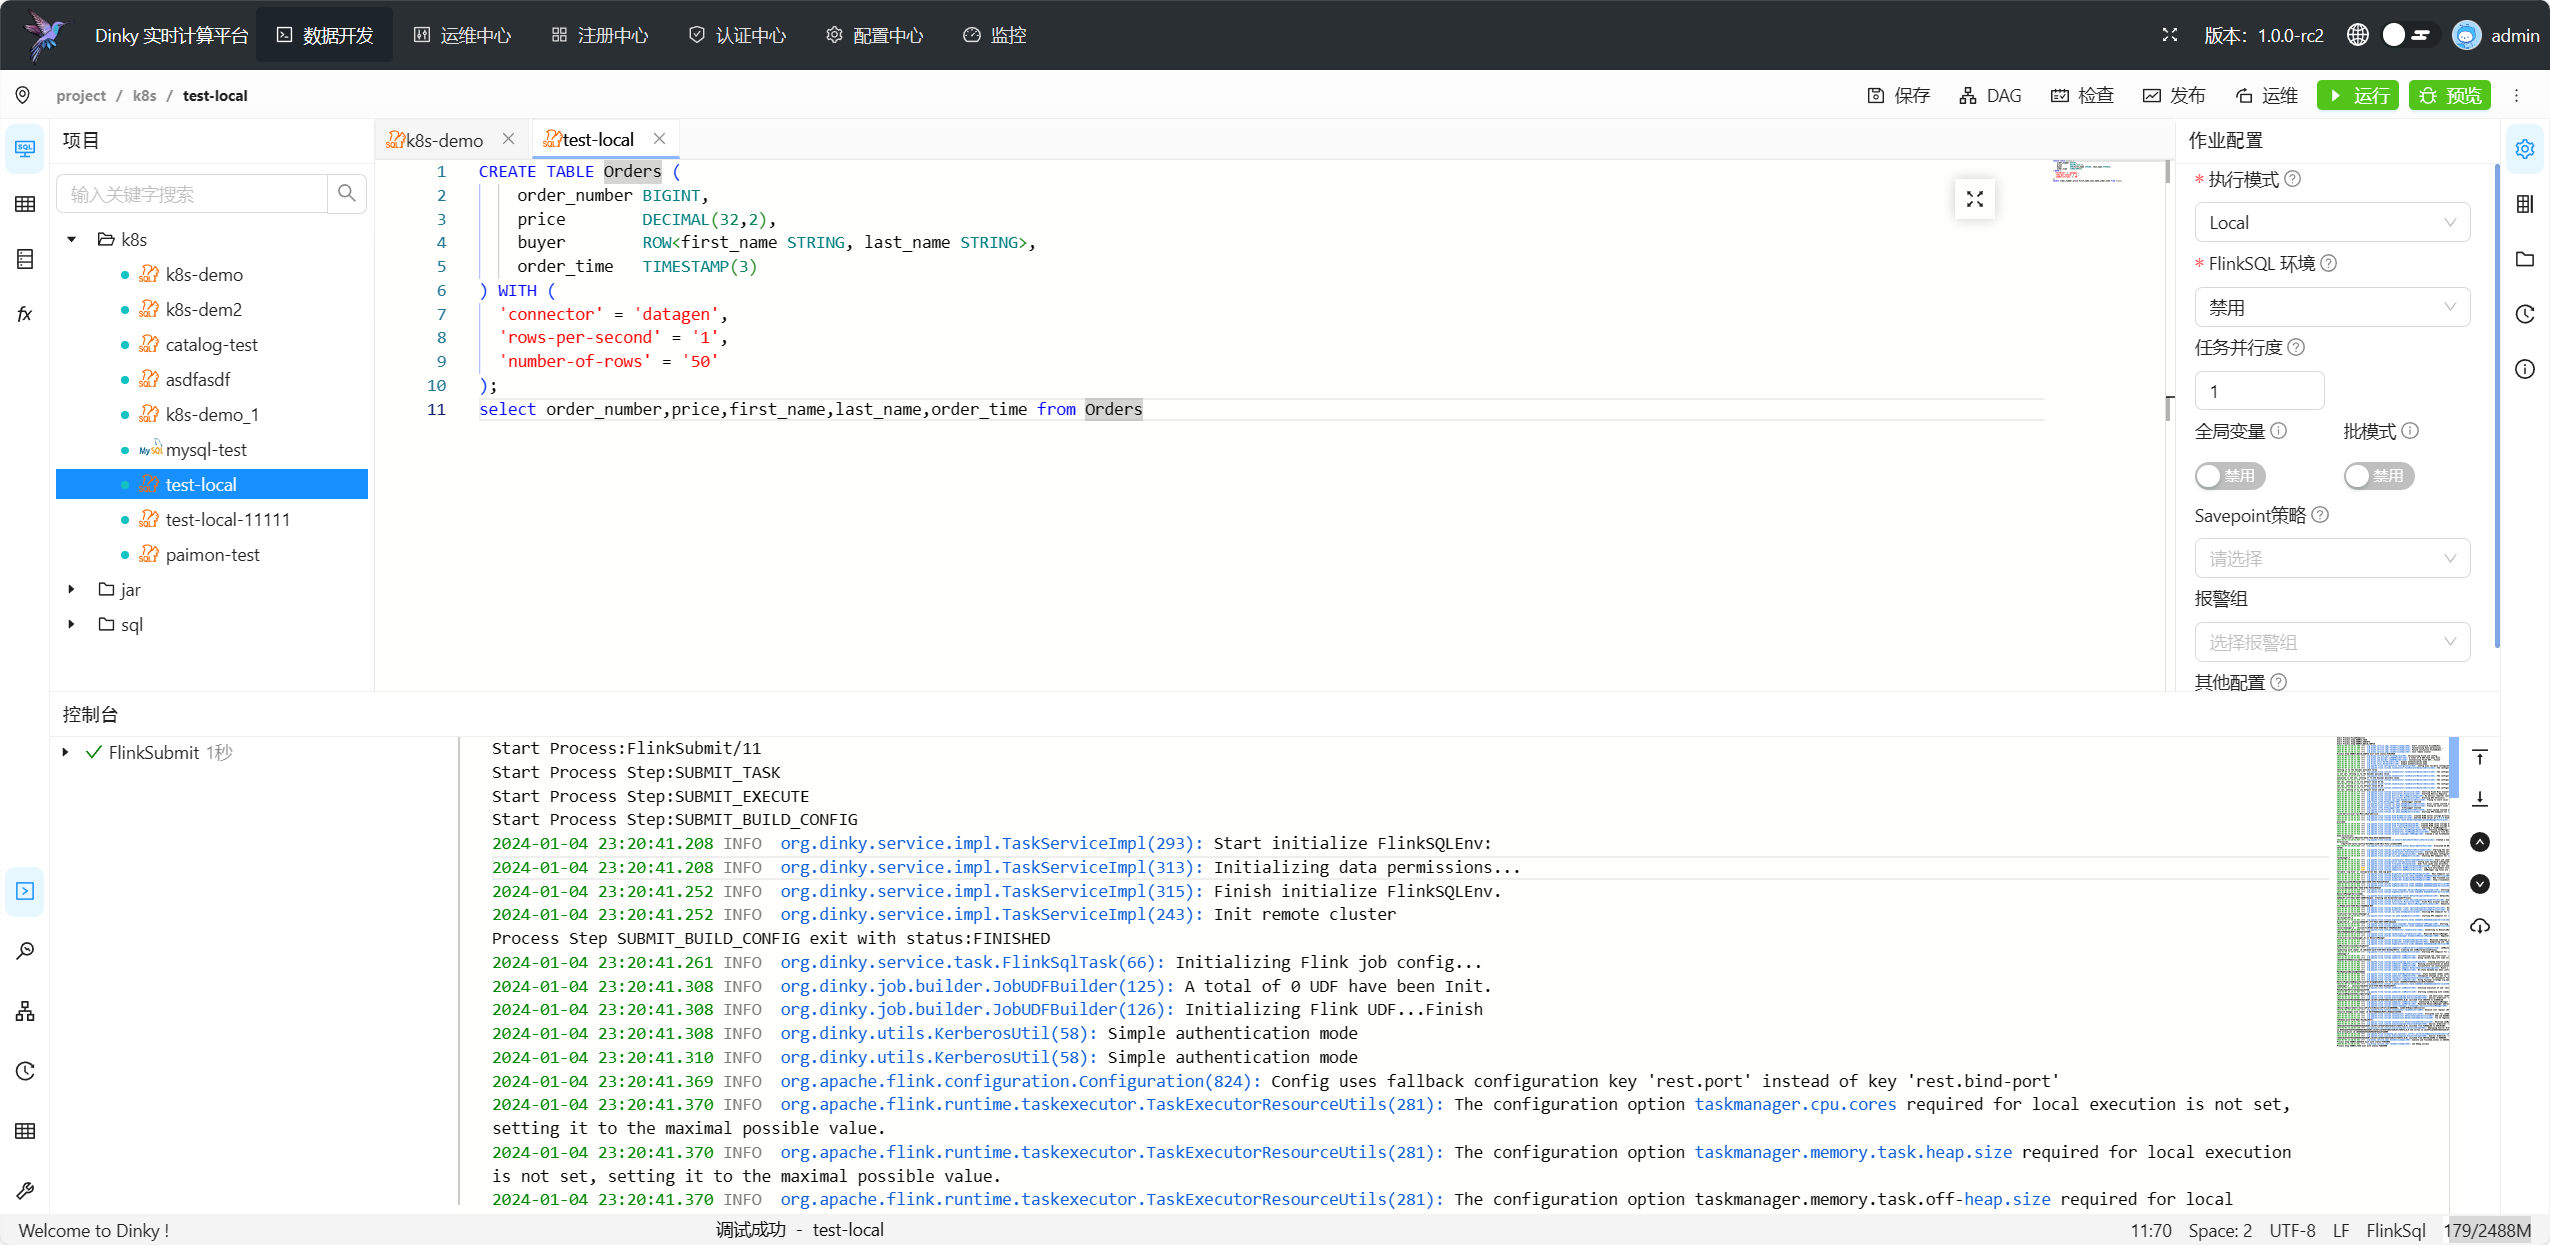The width and height of the screenshot is (2550, 1245).
Task: Click the editor fullscreen expand icon
Action: tap(1975, 199)
